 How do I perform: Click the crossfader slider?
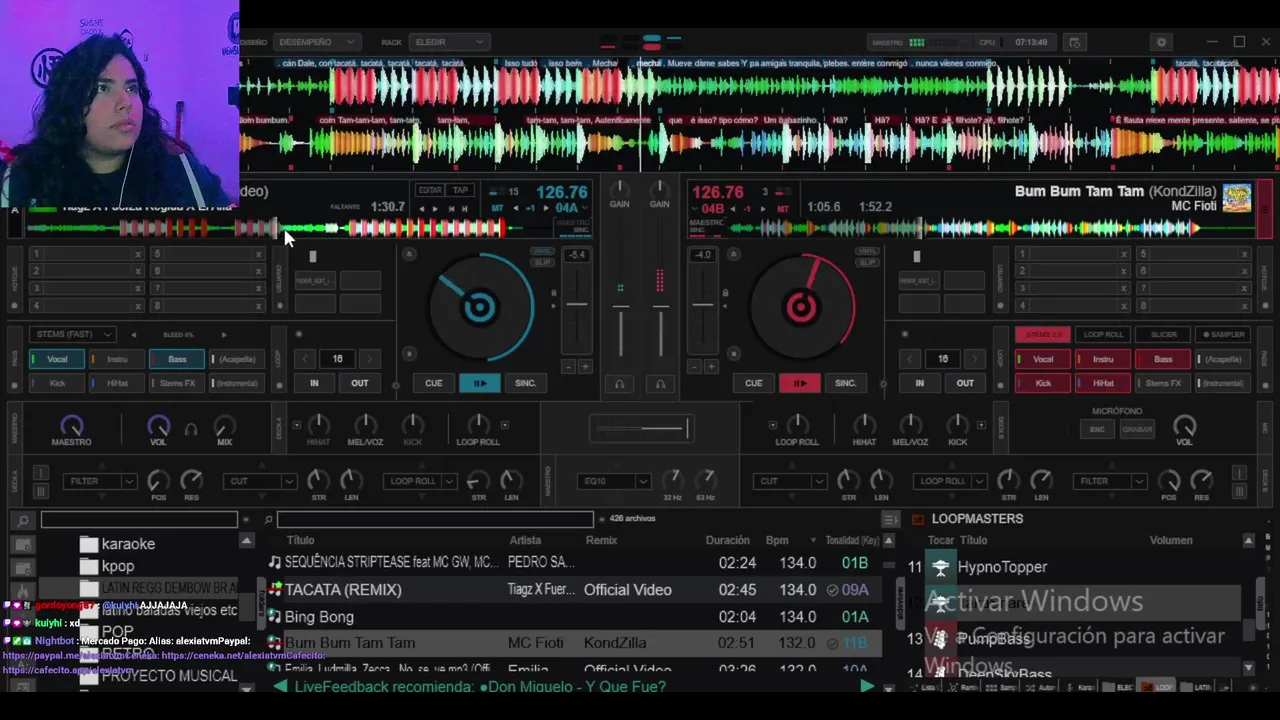coord(640,429)
